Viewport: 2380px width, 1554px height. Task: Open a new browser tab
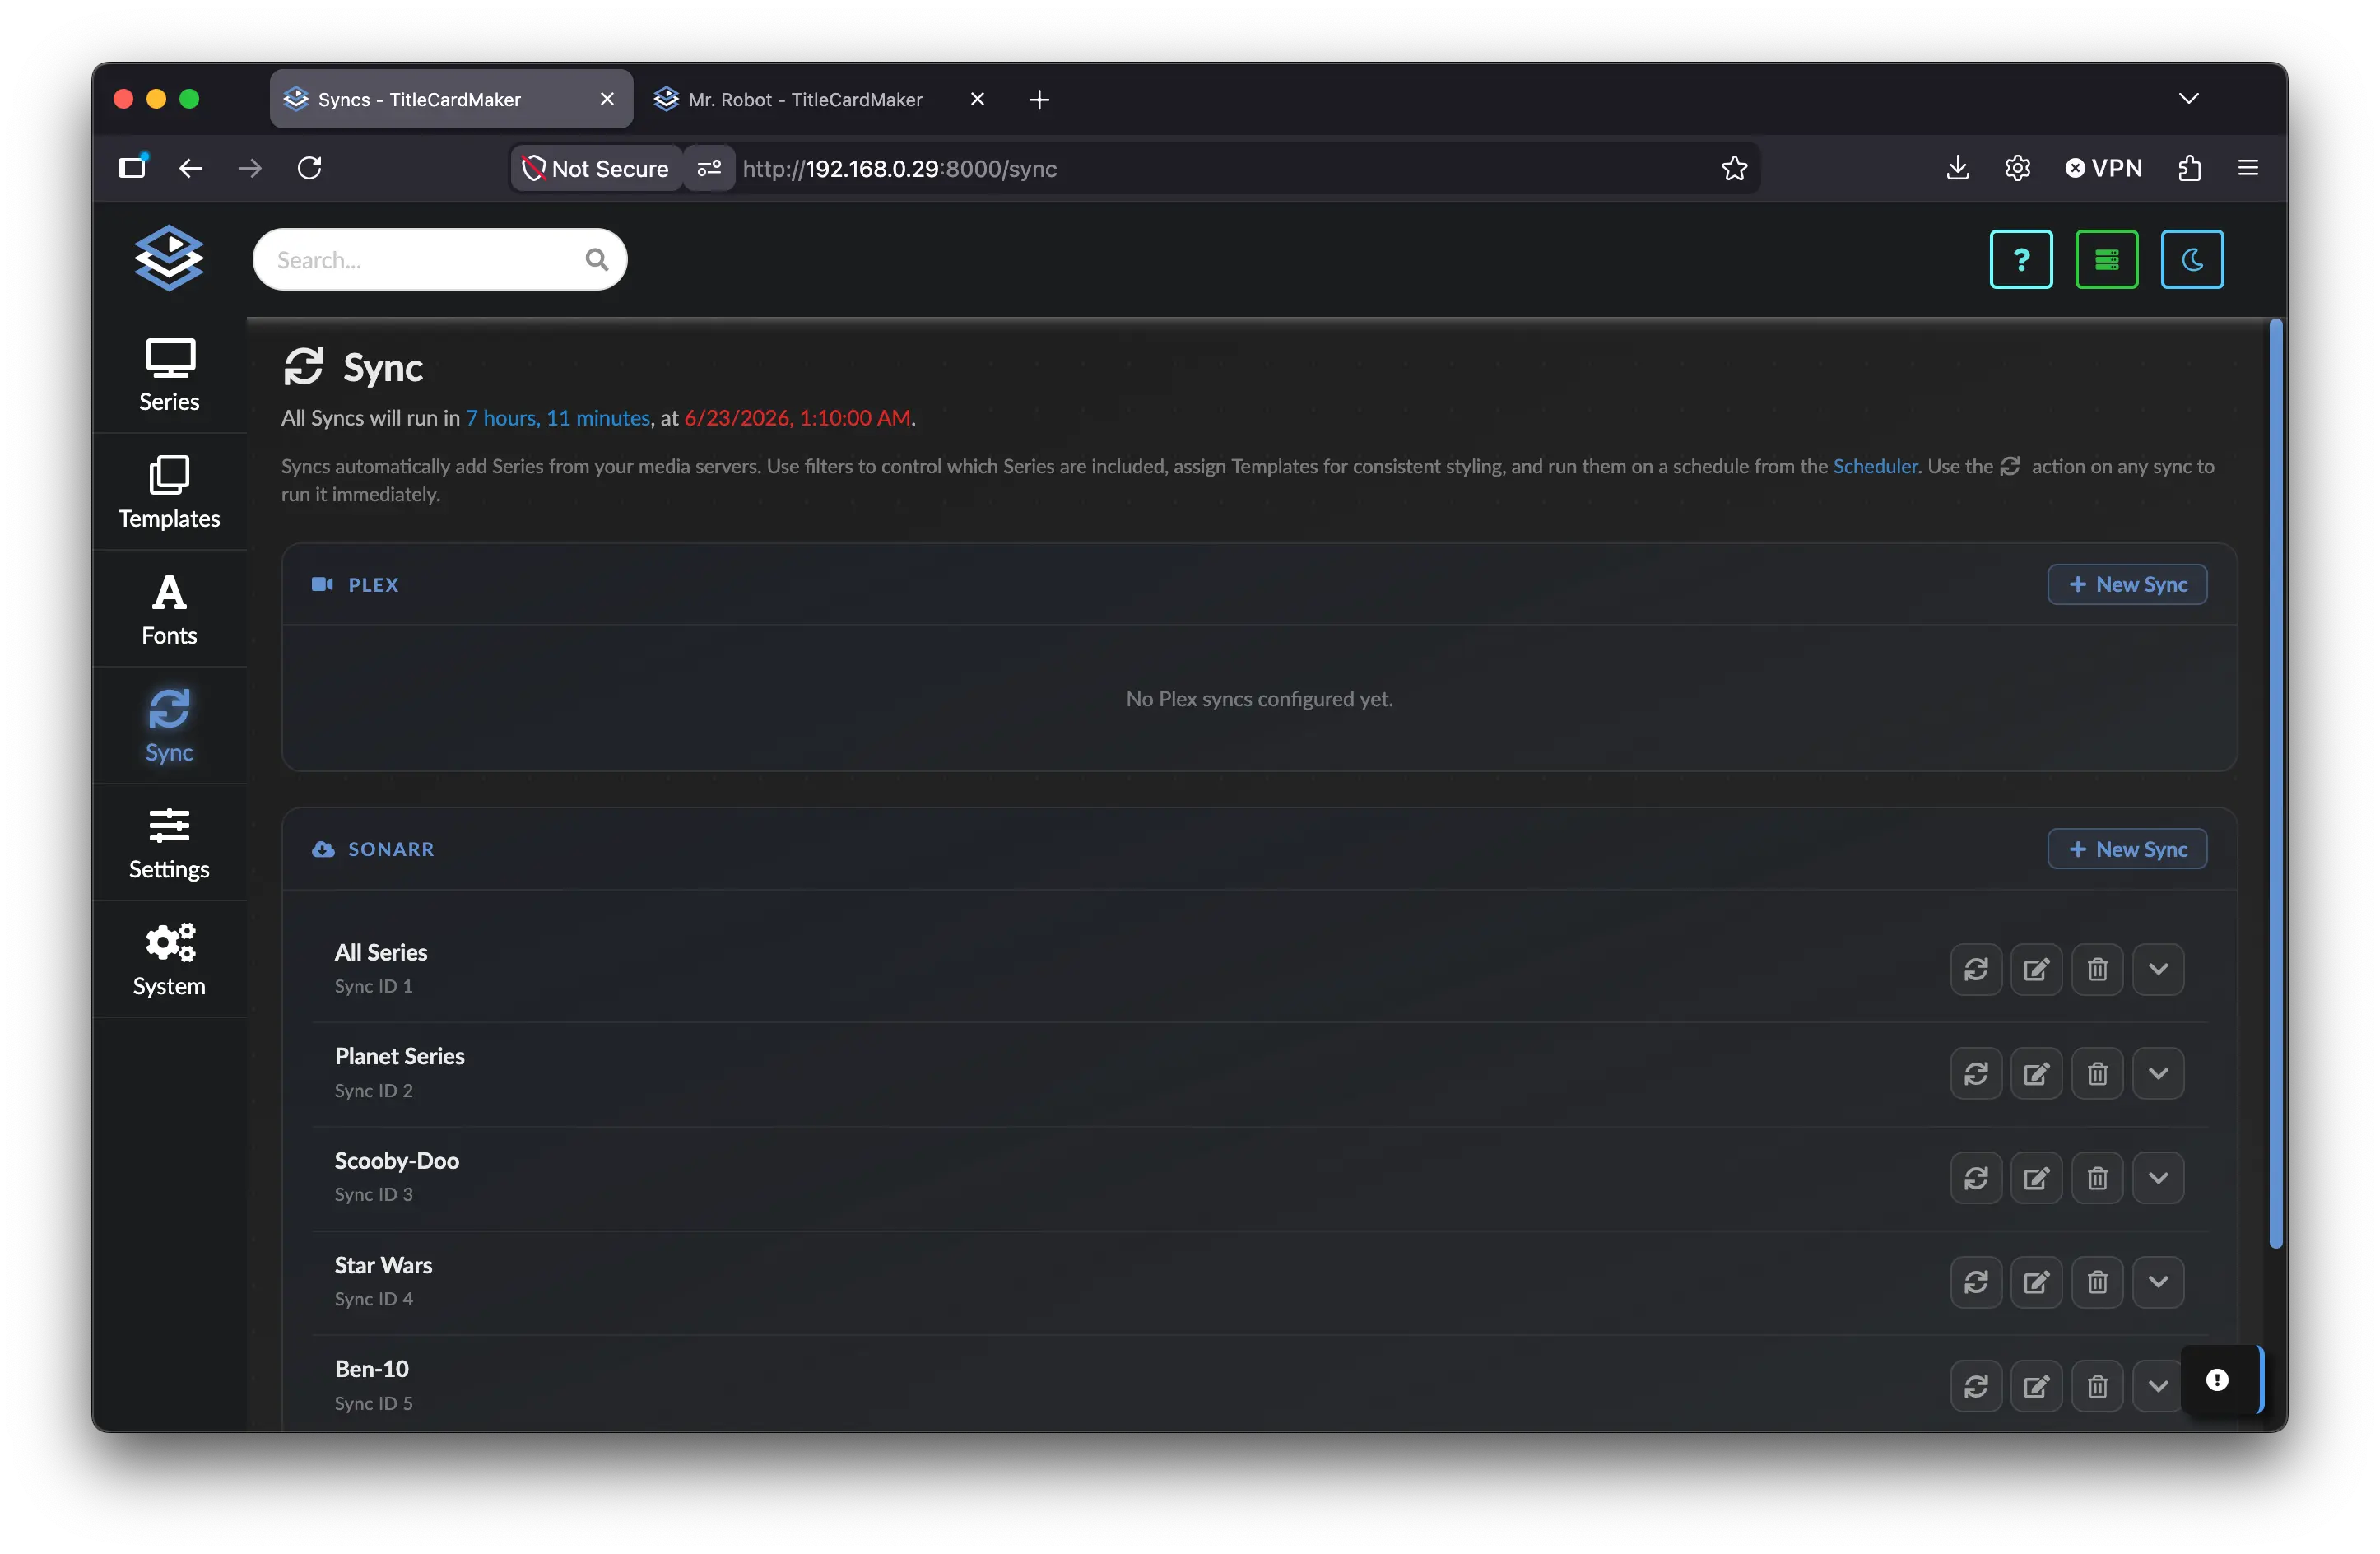[1039, 99]
